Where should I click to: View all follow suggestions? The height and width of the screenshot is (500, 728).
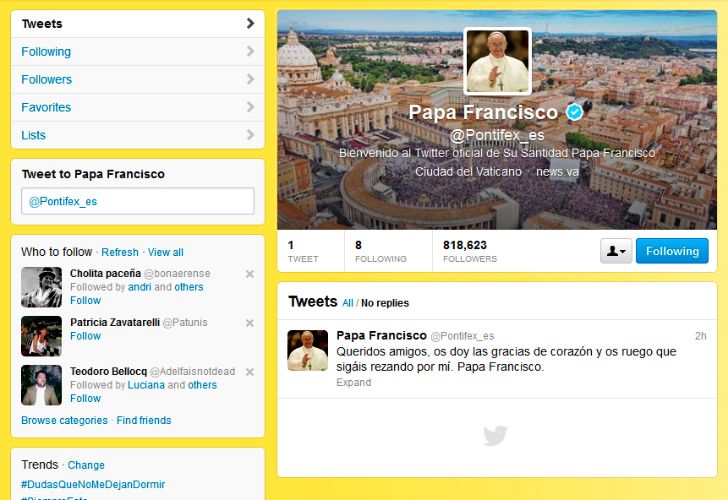click(x=165, y=252)
